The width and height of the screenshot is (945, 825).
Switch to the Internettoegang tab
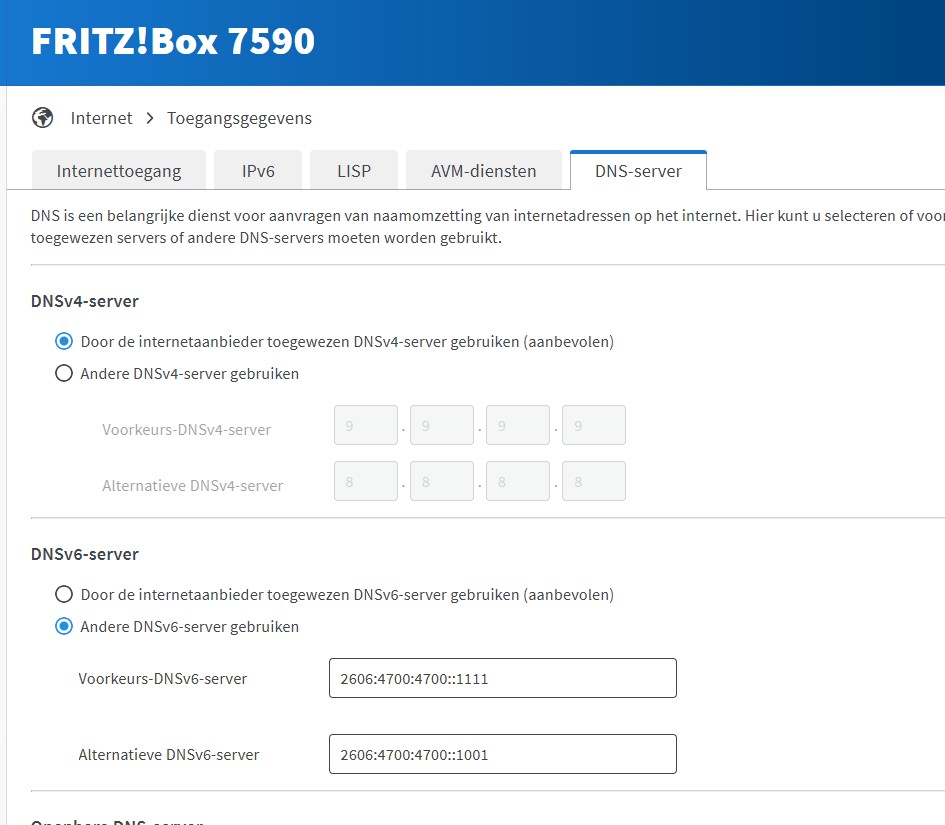[119, 171]
